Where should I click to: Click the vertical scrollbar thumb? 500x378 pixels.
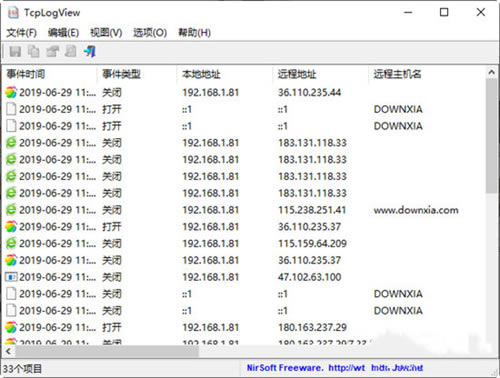[x=491, y=136]
